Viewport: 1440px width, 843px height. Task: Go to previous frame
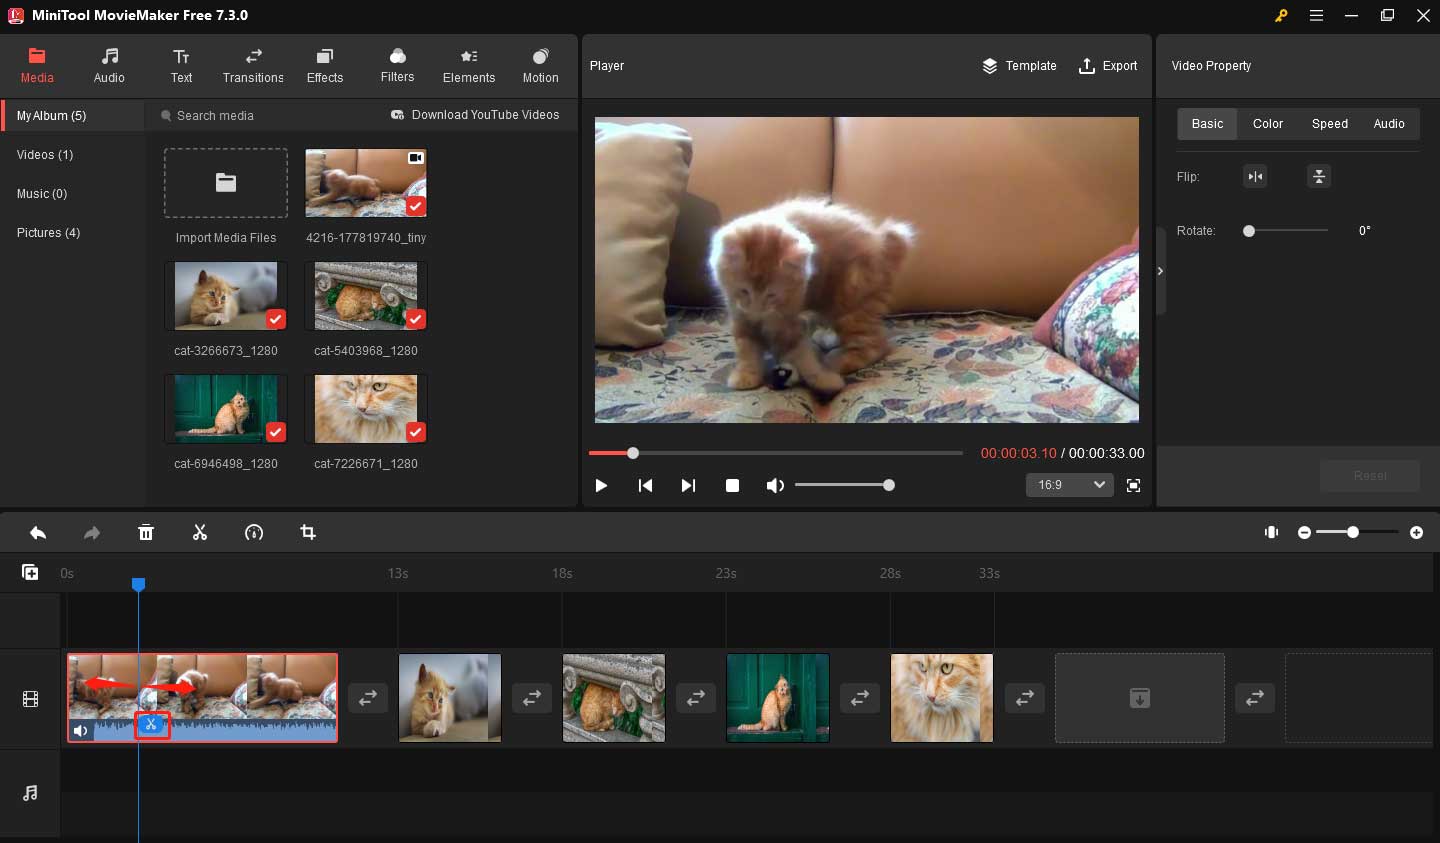[645, 485]
